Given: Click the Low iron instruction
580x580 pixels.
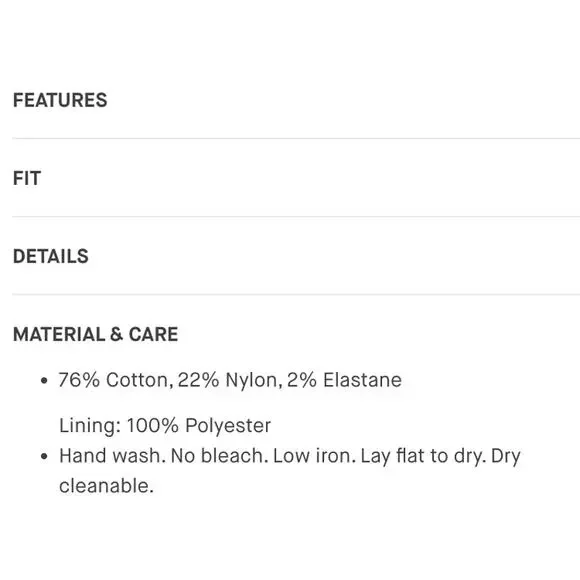Looking at the screenshot, I should pyautogui.click(x=314, y=456).
